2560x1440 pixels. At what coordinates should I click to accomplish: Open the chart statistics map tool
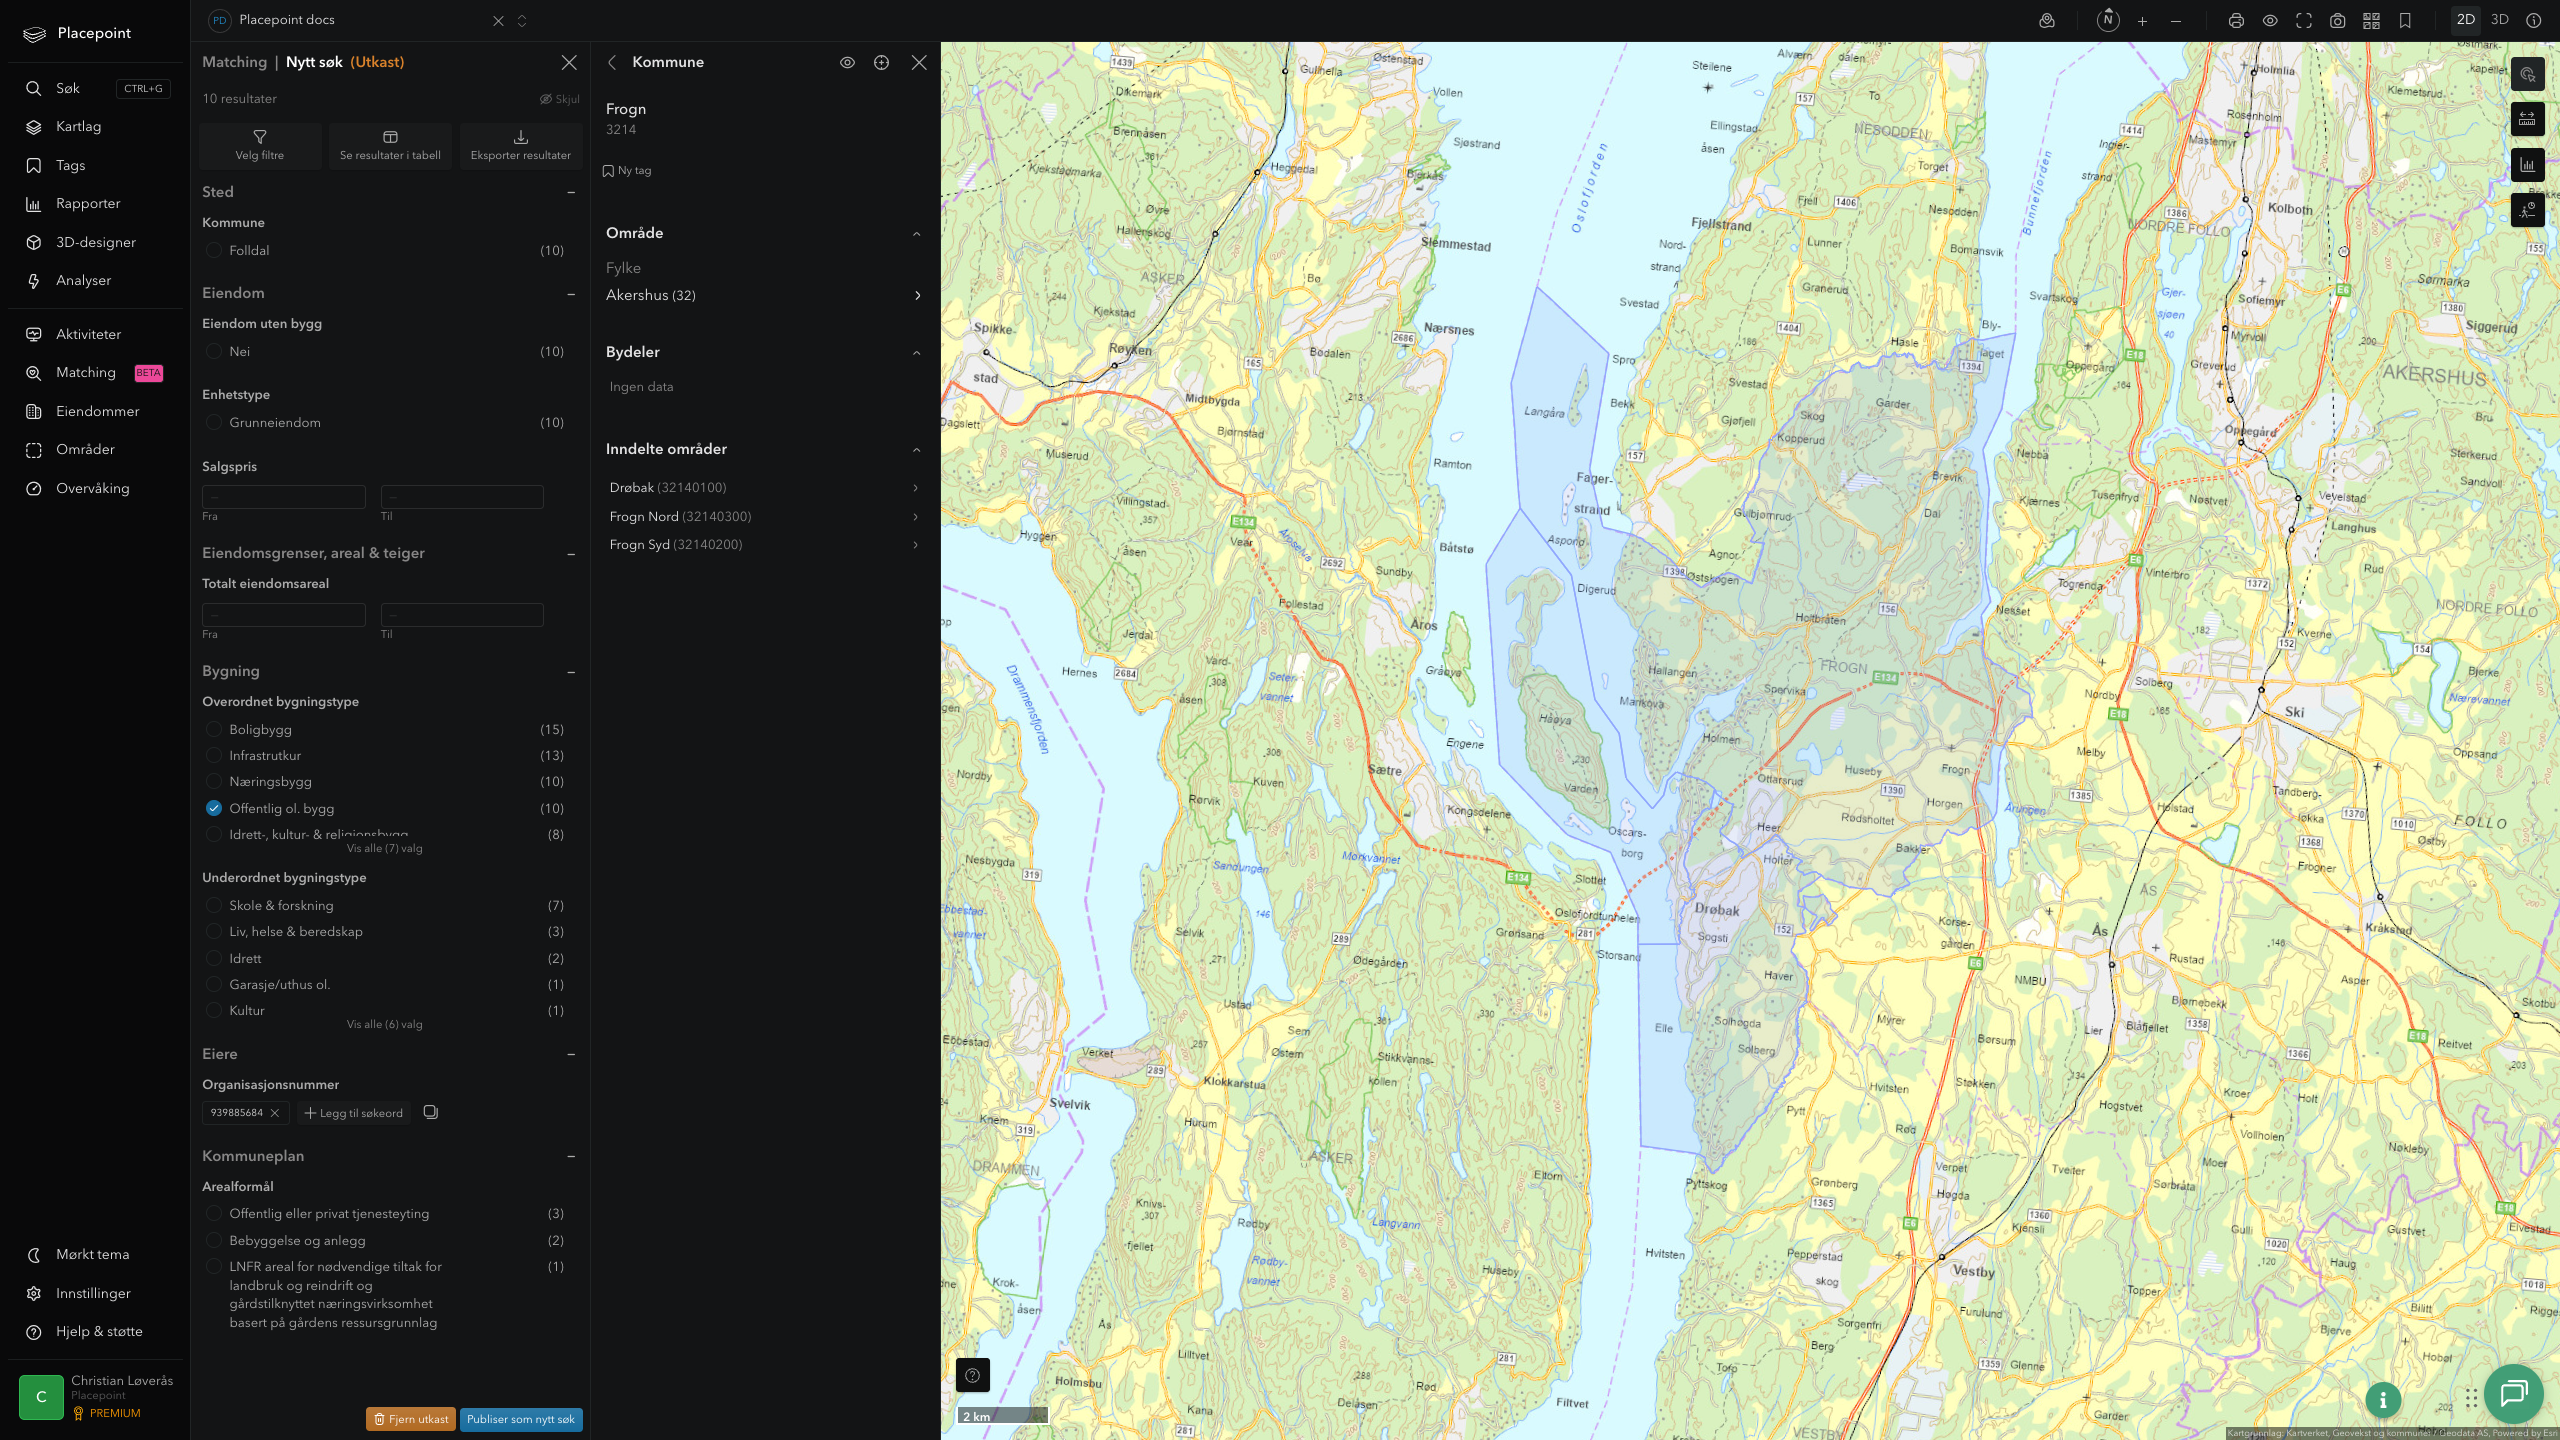[2527, 165]
